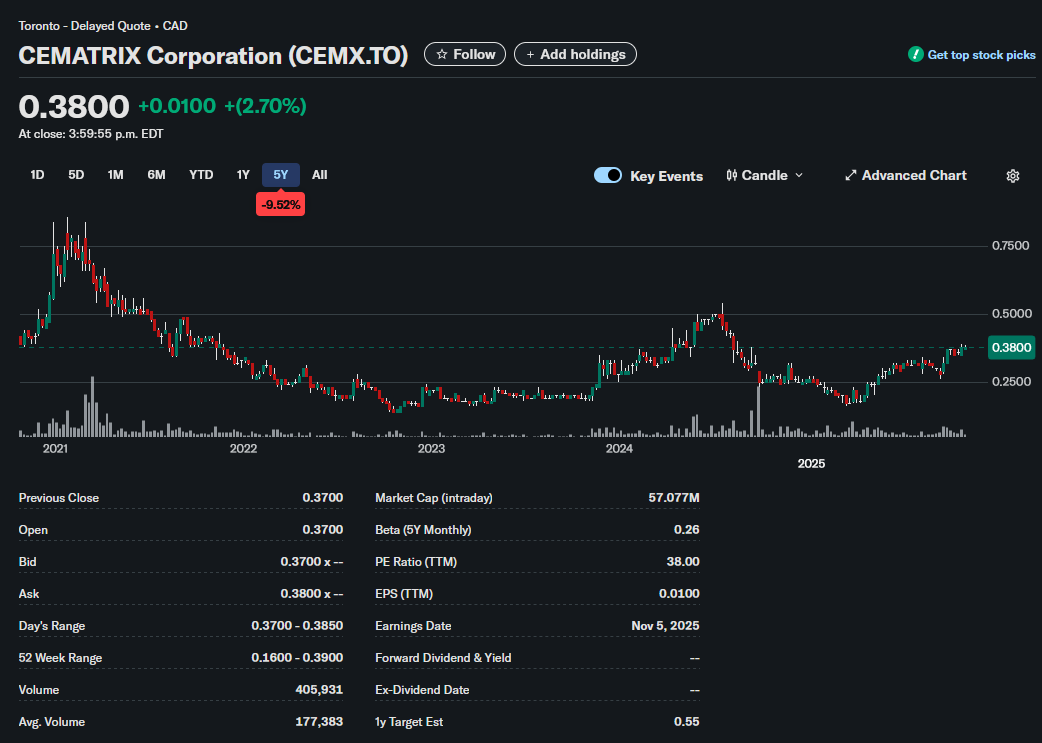
Task: Click the CEMATRIX Corporation (CEMX.TO) heading
Action: coord(213,56)
